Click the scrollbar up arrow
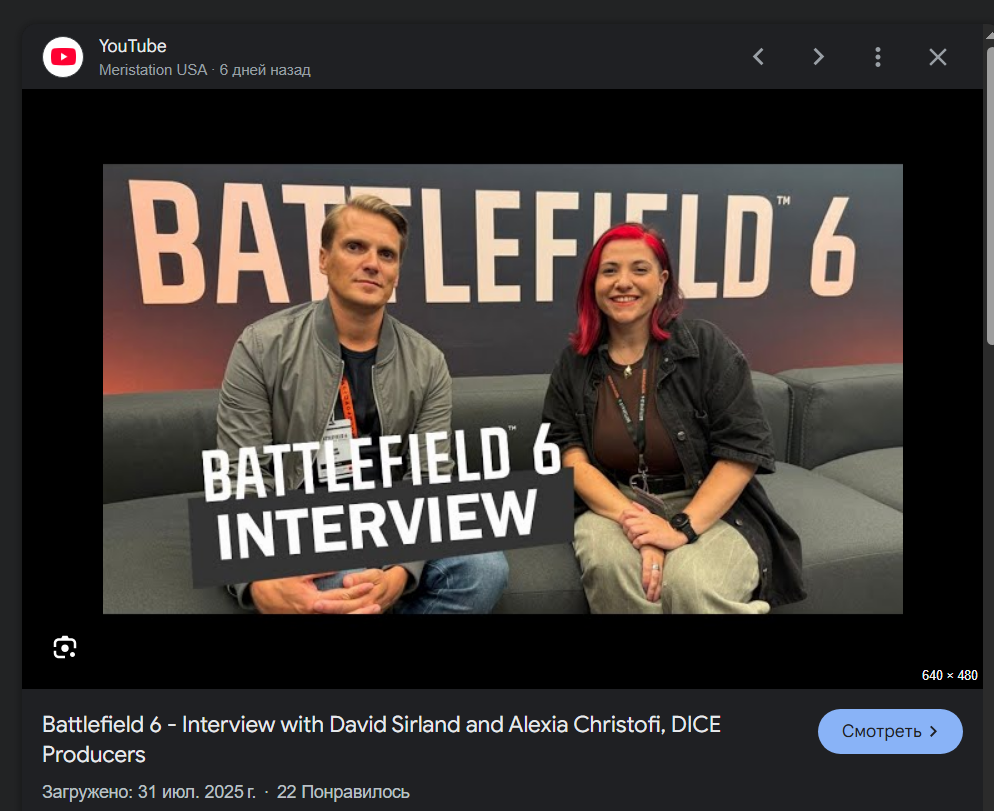 989,34
